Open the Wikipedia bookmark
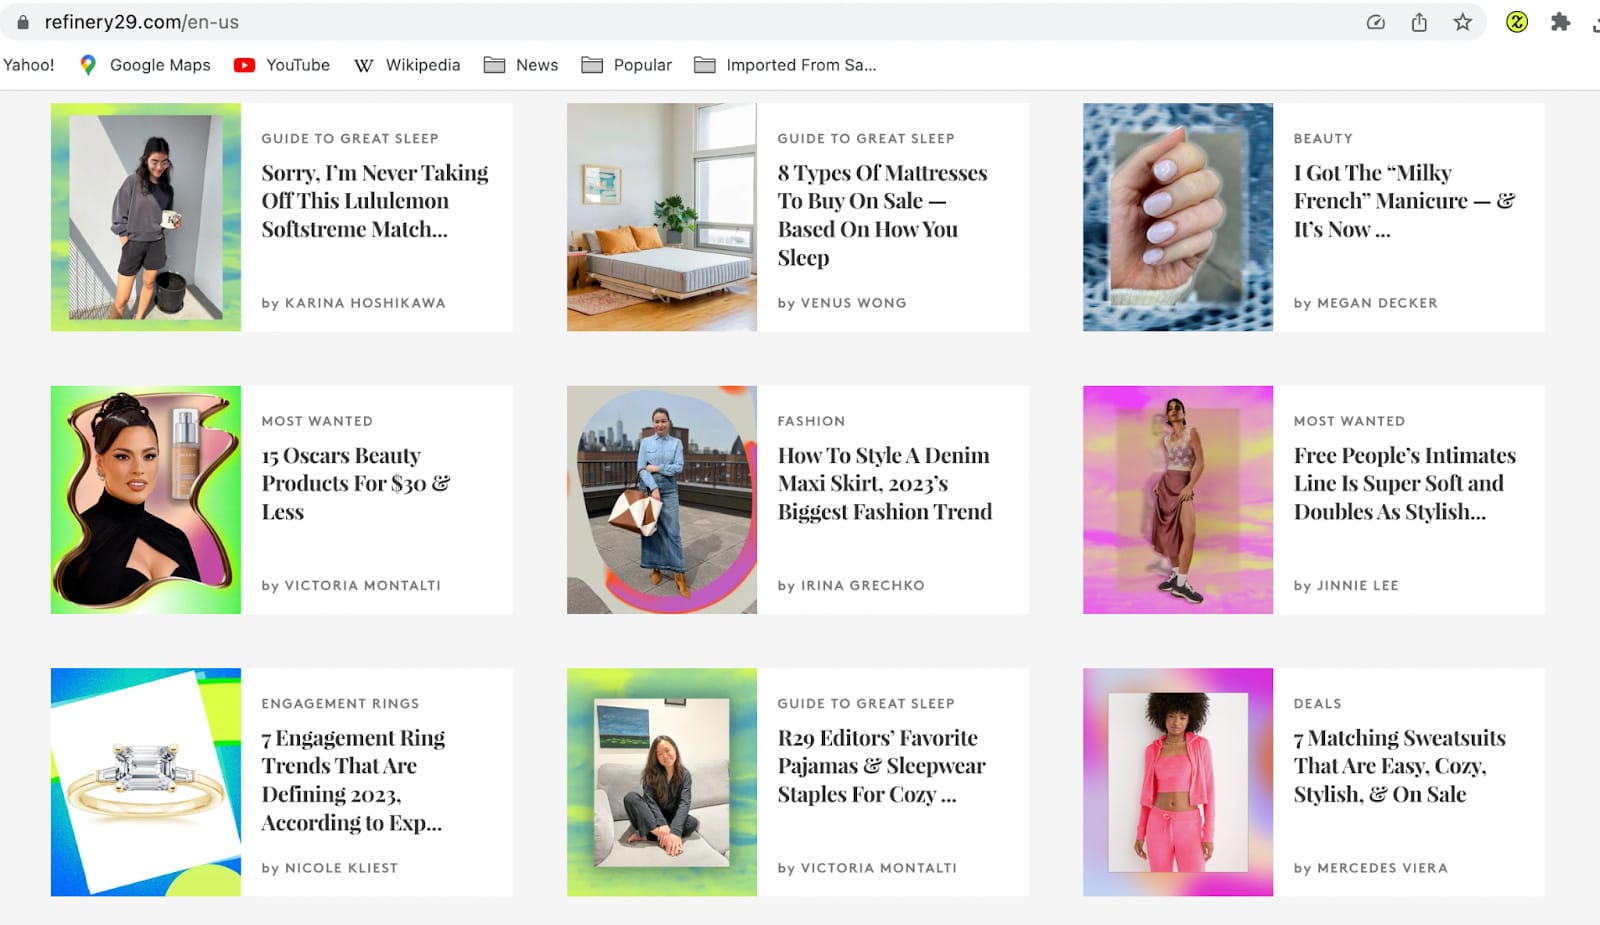The width and height of the screenshot is (1600, 925). pos(407,65)
